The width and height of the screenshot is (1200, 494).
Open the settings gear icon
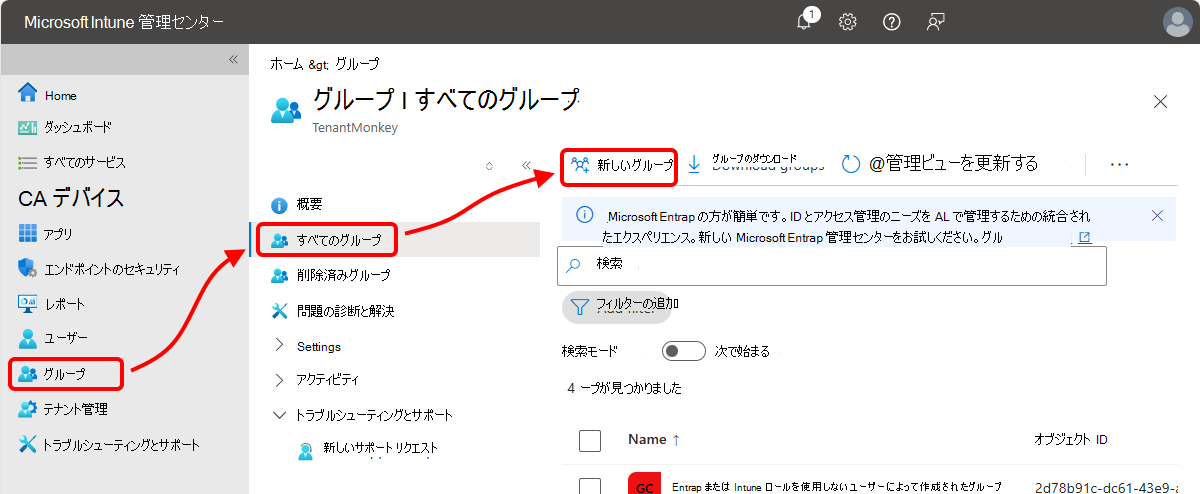(x=848, y=22)
